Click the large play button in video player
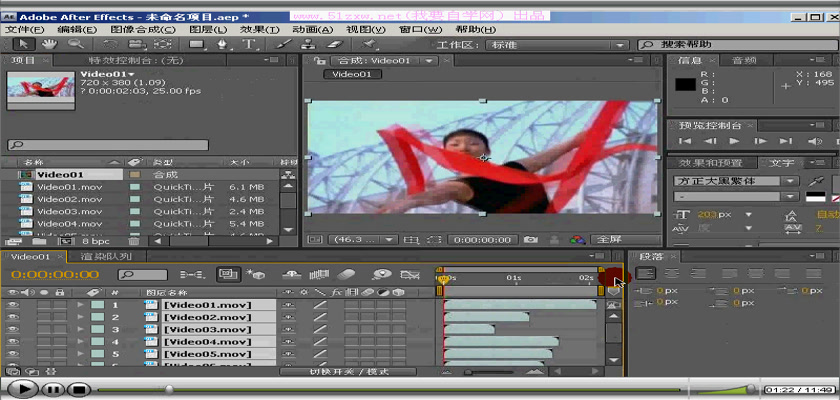The width and height of the screenshot is (840, 400). pos(22,389)
